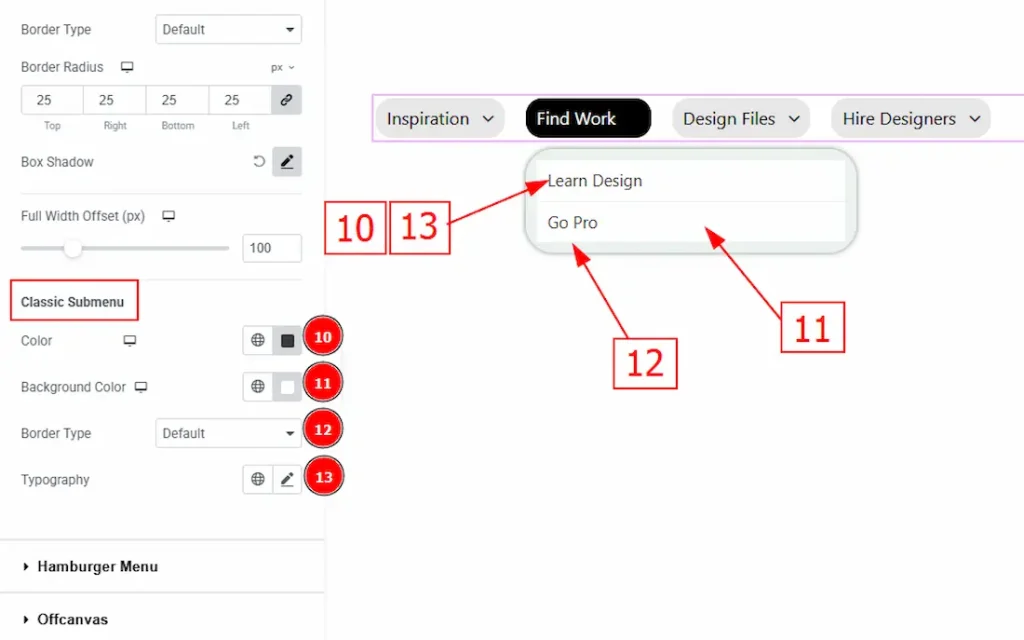Open global color for submenu Color

[258, 341]
